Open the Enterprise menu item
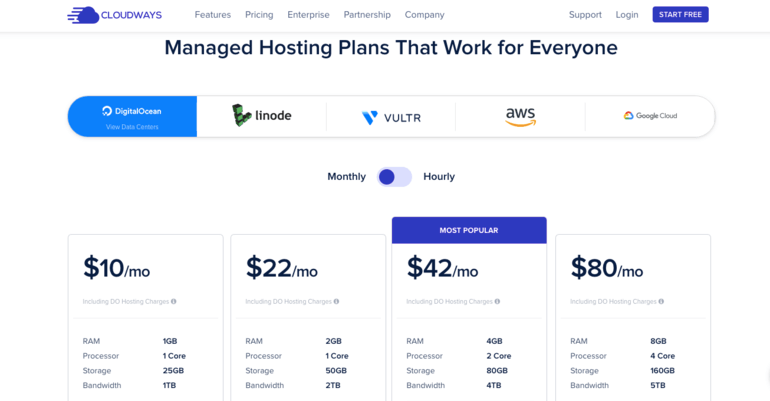770x401 pixels. point(308,15)
